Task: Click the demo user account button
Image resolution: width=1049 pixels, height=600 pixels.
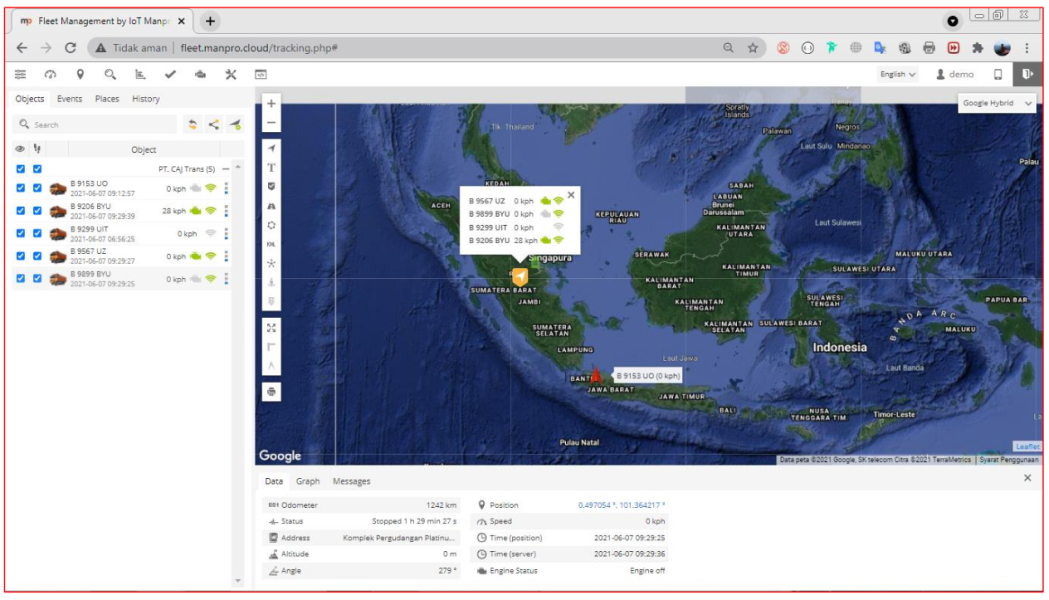Action: point(955,74)
